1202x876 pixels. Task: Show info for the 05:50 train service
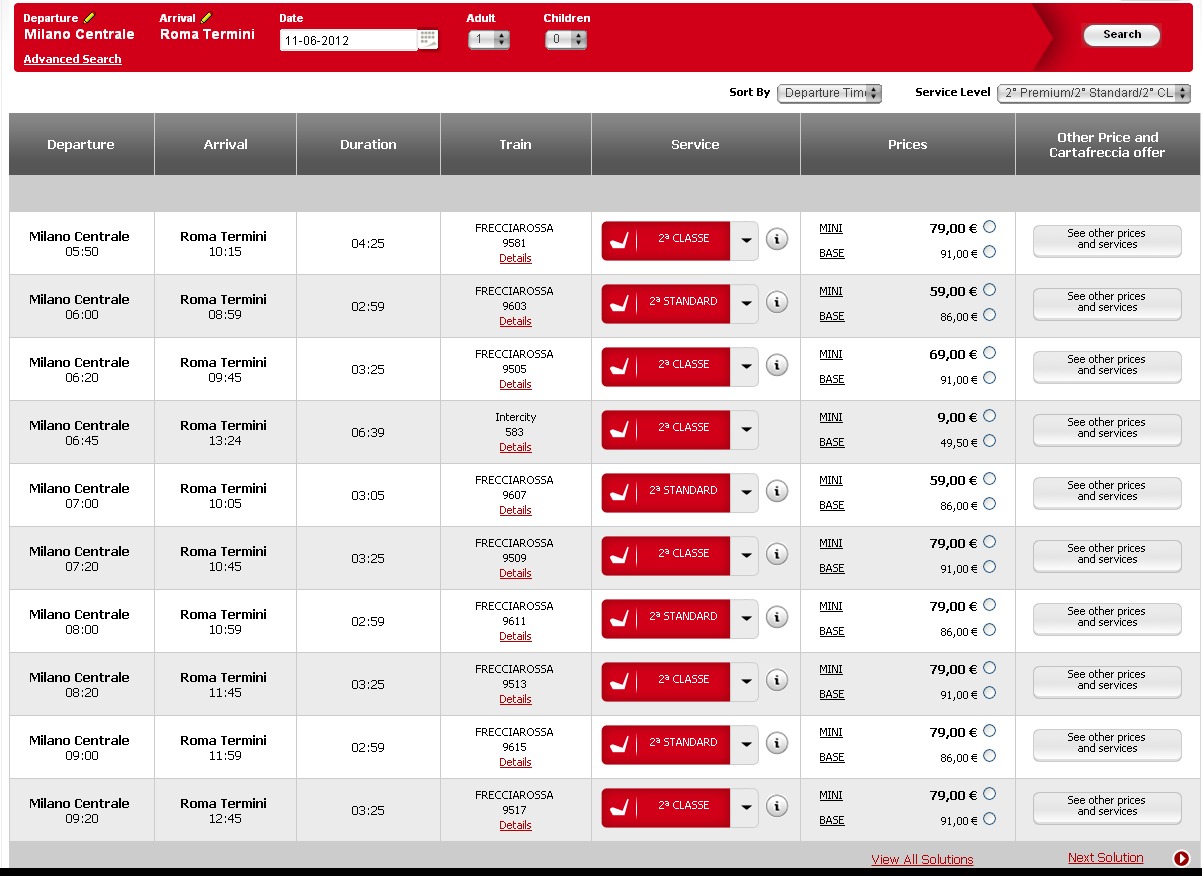(x=777, y=239)
